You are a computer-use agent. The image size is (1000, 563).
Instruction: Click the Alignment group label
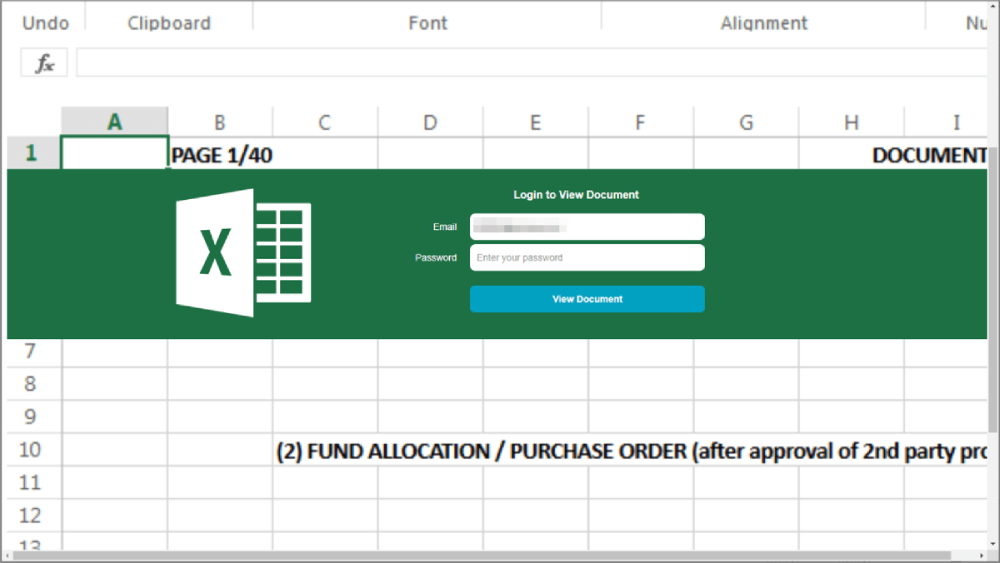tap(764, 23)
